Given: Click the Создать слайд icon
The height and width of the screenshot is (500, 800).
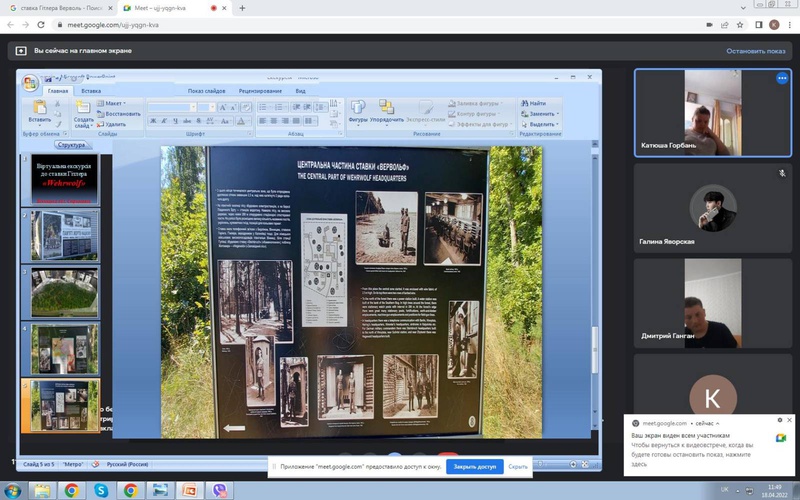Looking at the screenshot, I should point(83,107).
